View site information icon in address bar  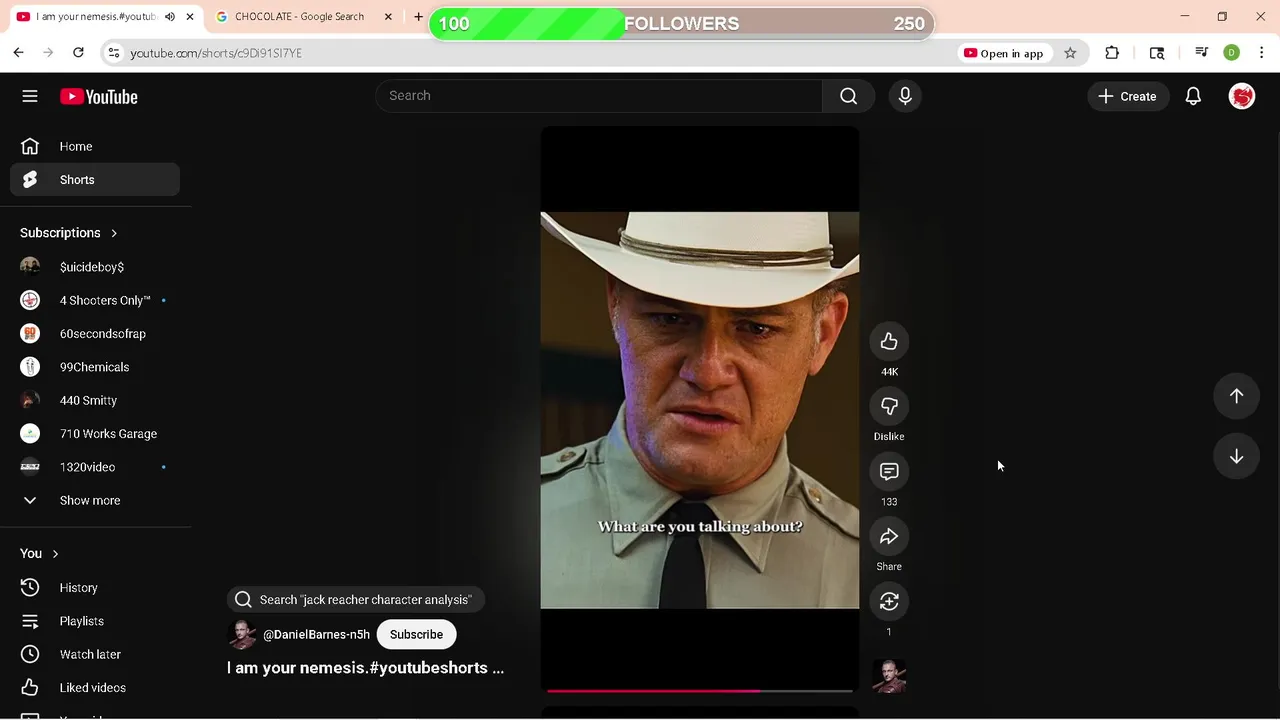[114, 53]
